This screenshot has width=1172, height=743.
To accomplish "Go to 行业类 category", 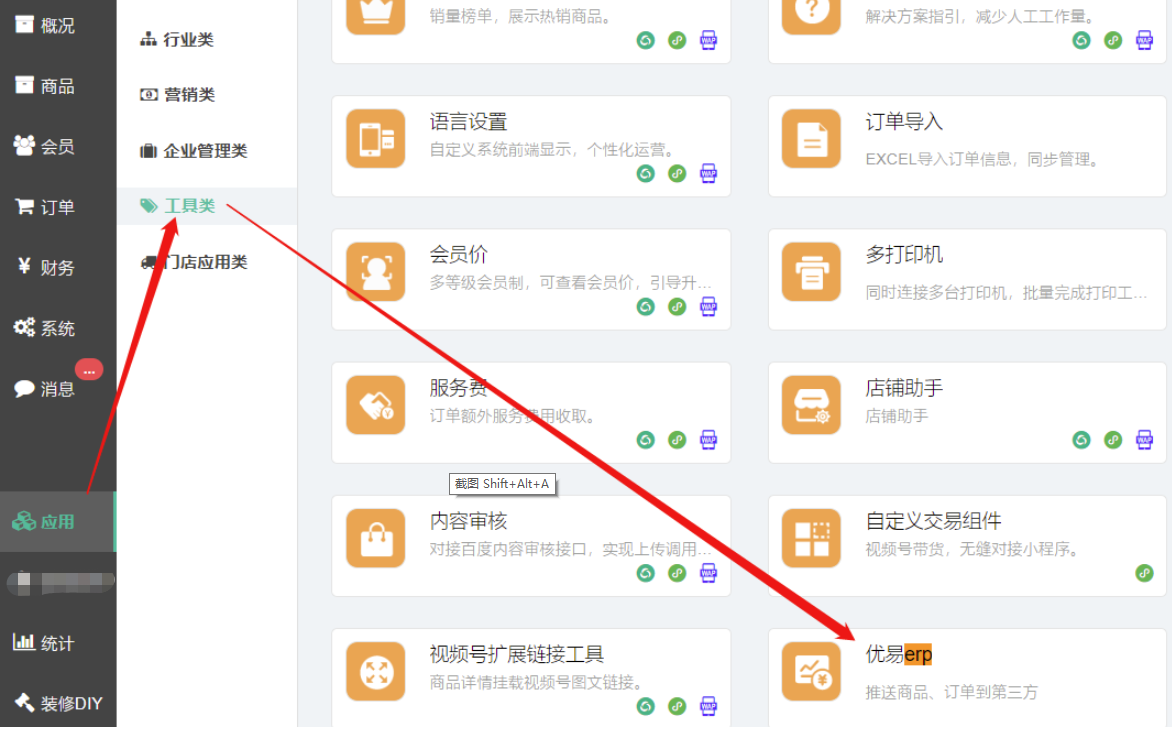I will point(188,40).
